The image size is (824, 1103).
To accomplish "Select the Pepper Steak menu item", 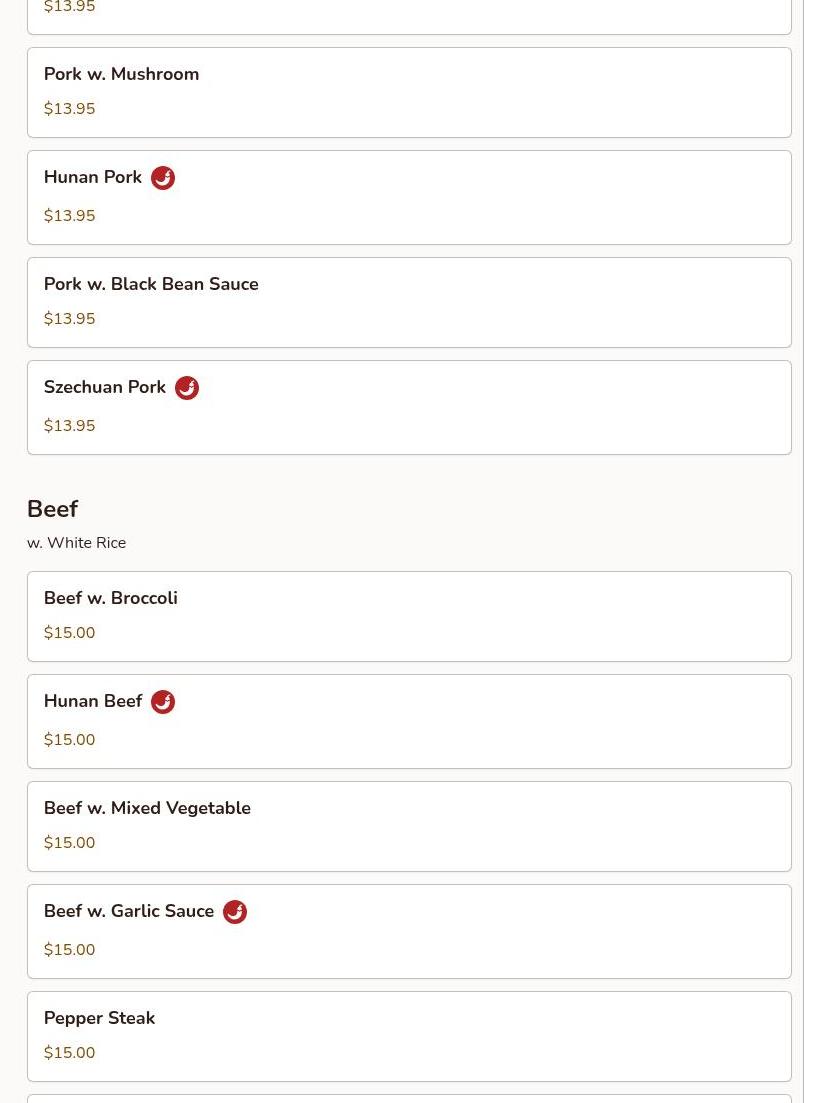I will click(99, 1018).
